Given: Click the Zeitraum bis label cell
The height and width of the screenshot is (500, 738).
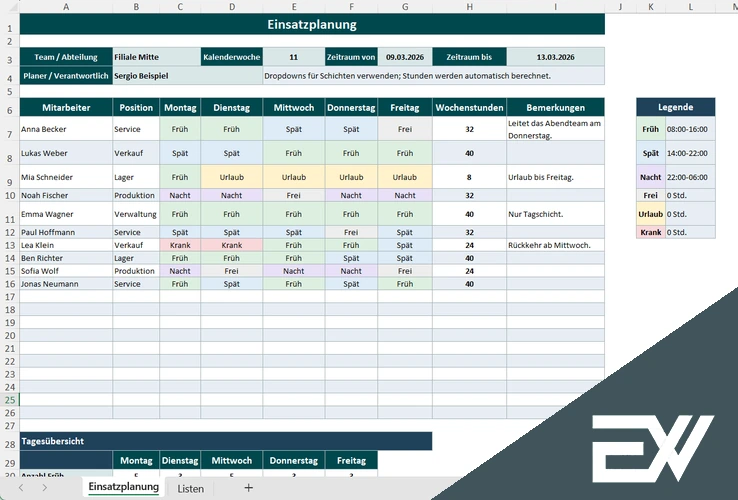Looking at the screenshot, I should (x=469, y=57).
